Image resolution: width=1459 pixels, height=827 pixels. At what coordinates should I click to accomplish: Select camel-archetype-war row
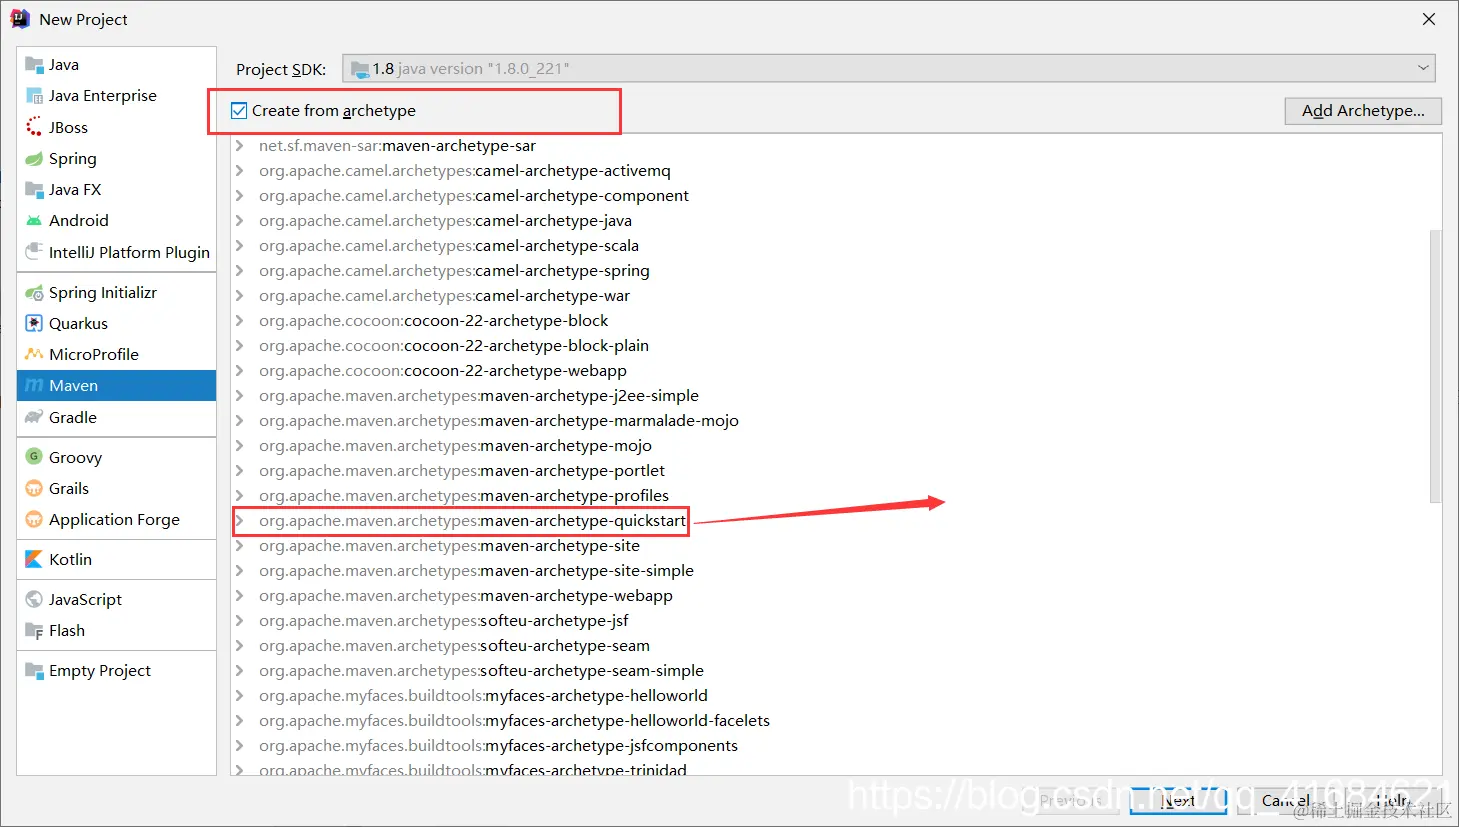tap(836, 295)
